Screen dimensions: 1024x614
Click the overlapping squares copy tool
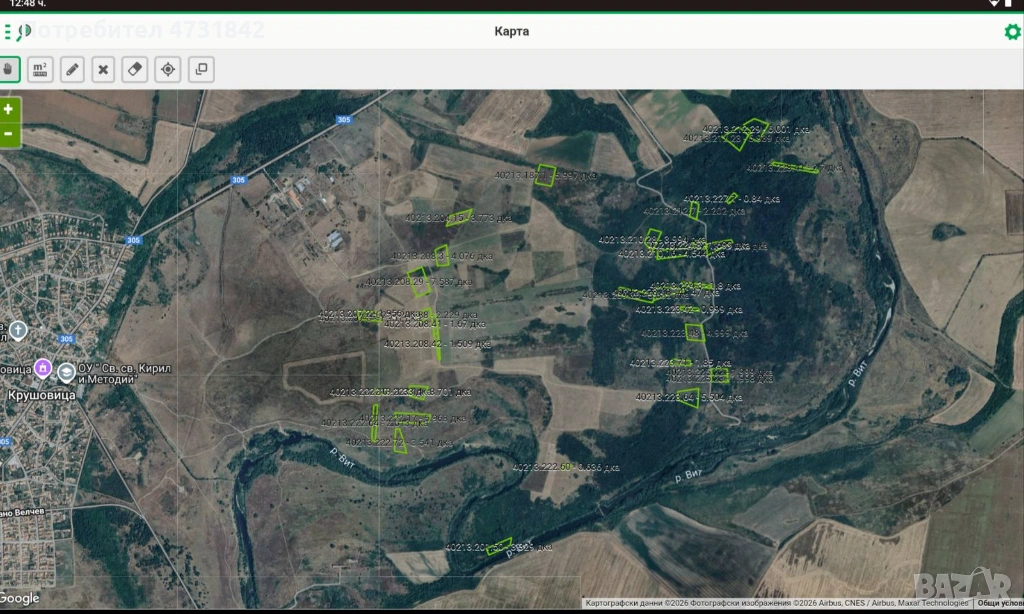[x=200, y=69]
